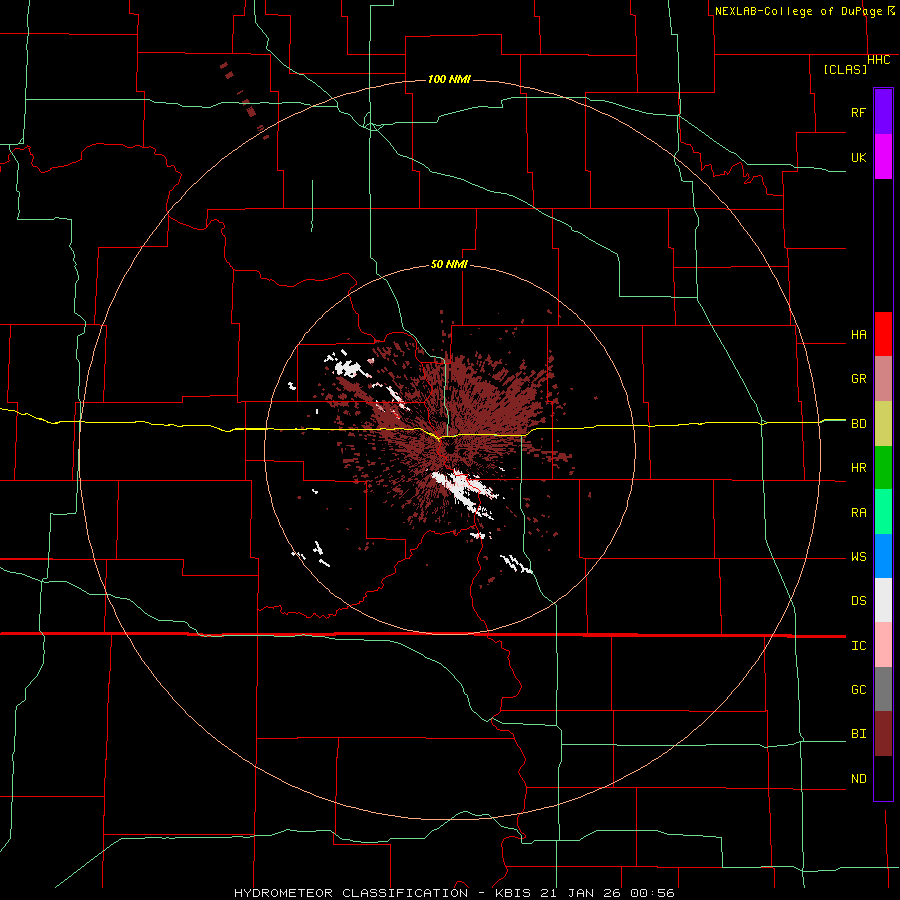The height and width of the screenshot is (900, 900).
Task: Click the brown echo streak near the top-left
Action: (244, 100)
